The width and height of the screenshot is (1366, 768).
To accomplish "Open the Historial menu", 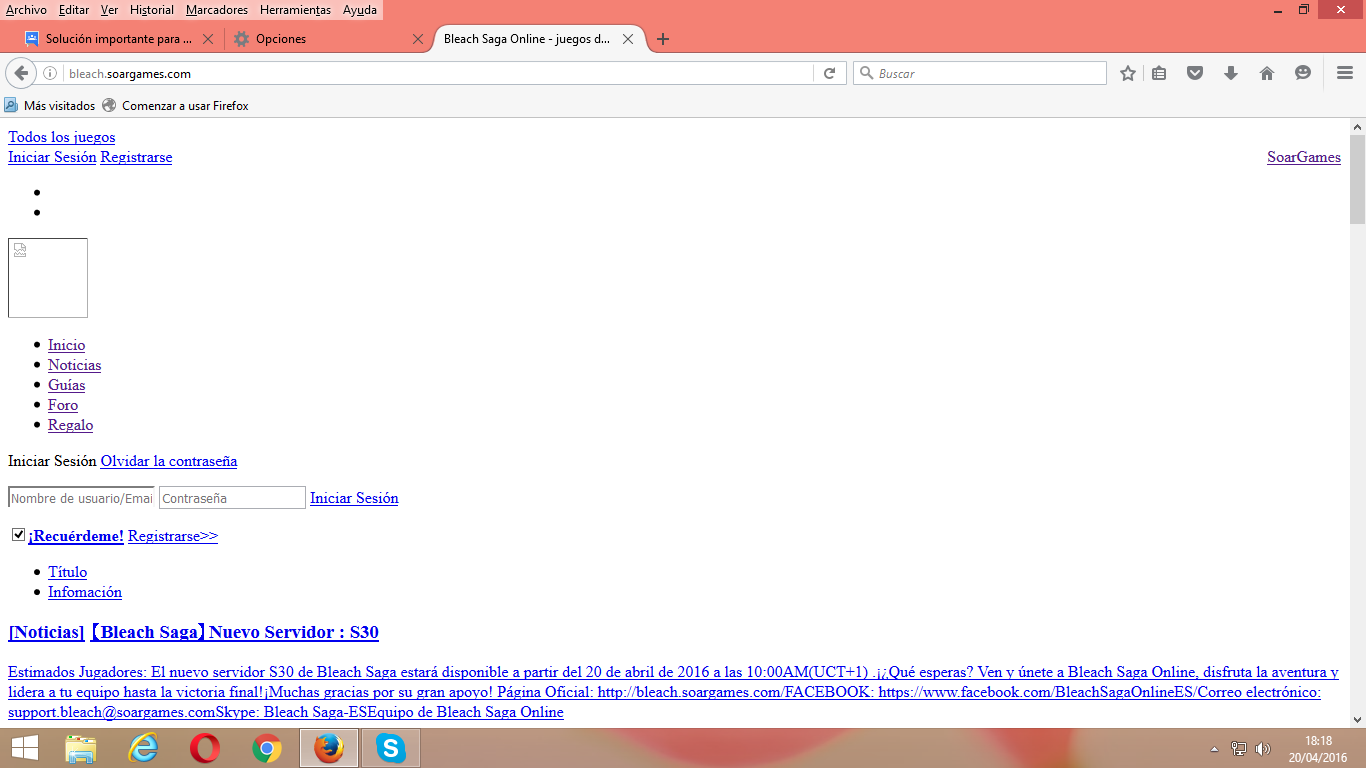I will pyautogui.click(x=152, y=10).
